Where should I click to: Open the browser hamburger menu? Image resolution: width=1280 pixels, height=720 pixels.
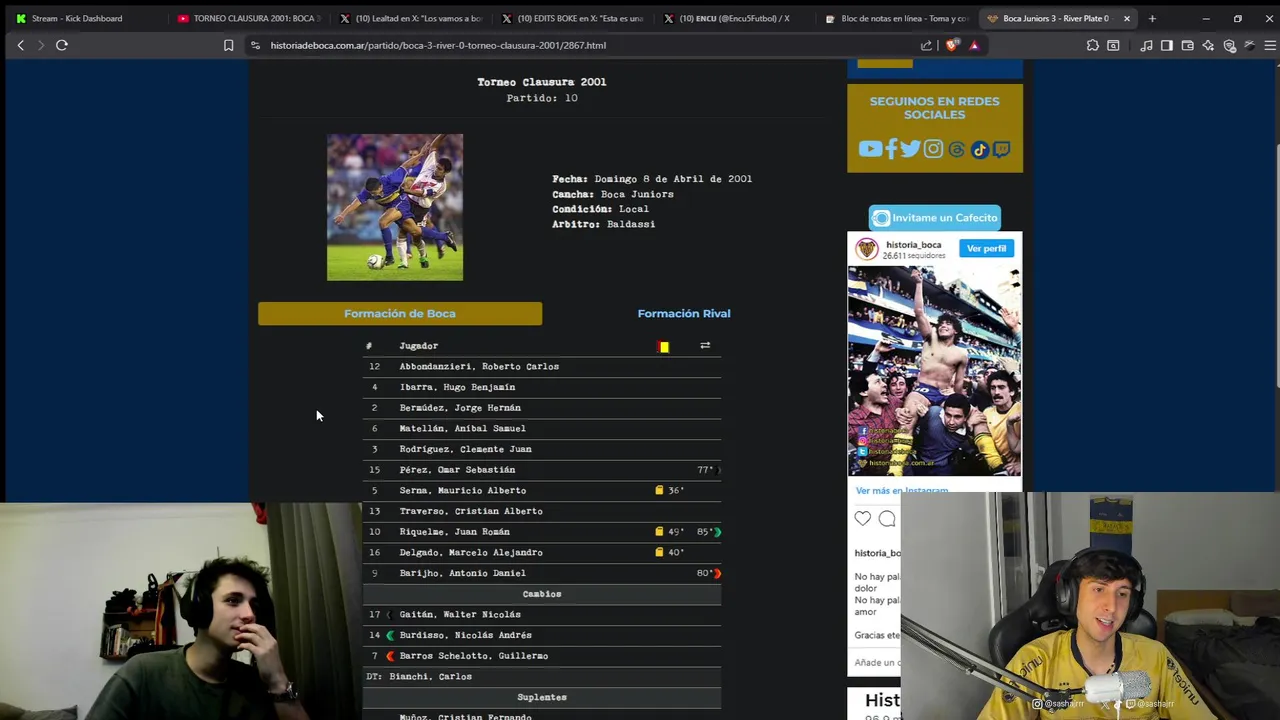[x=1270, y=45]
